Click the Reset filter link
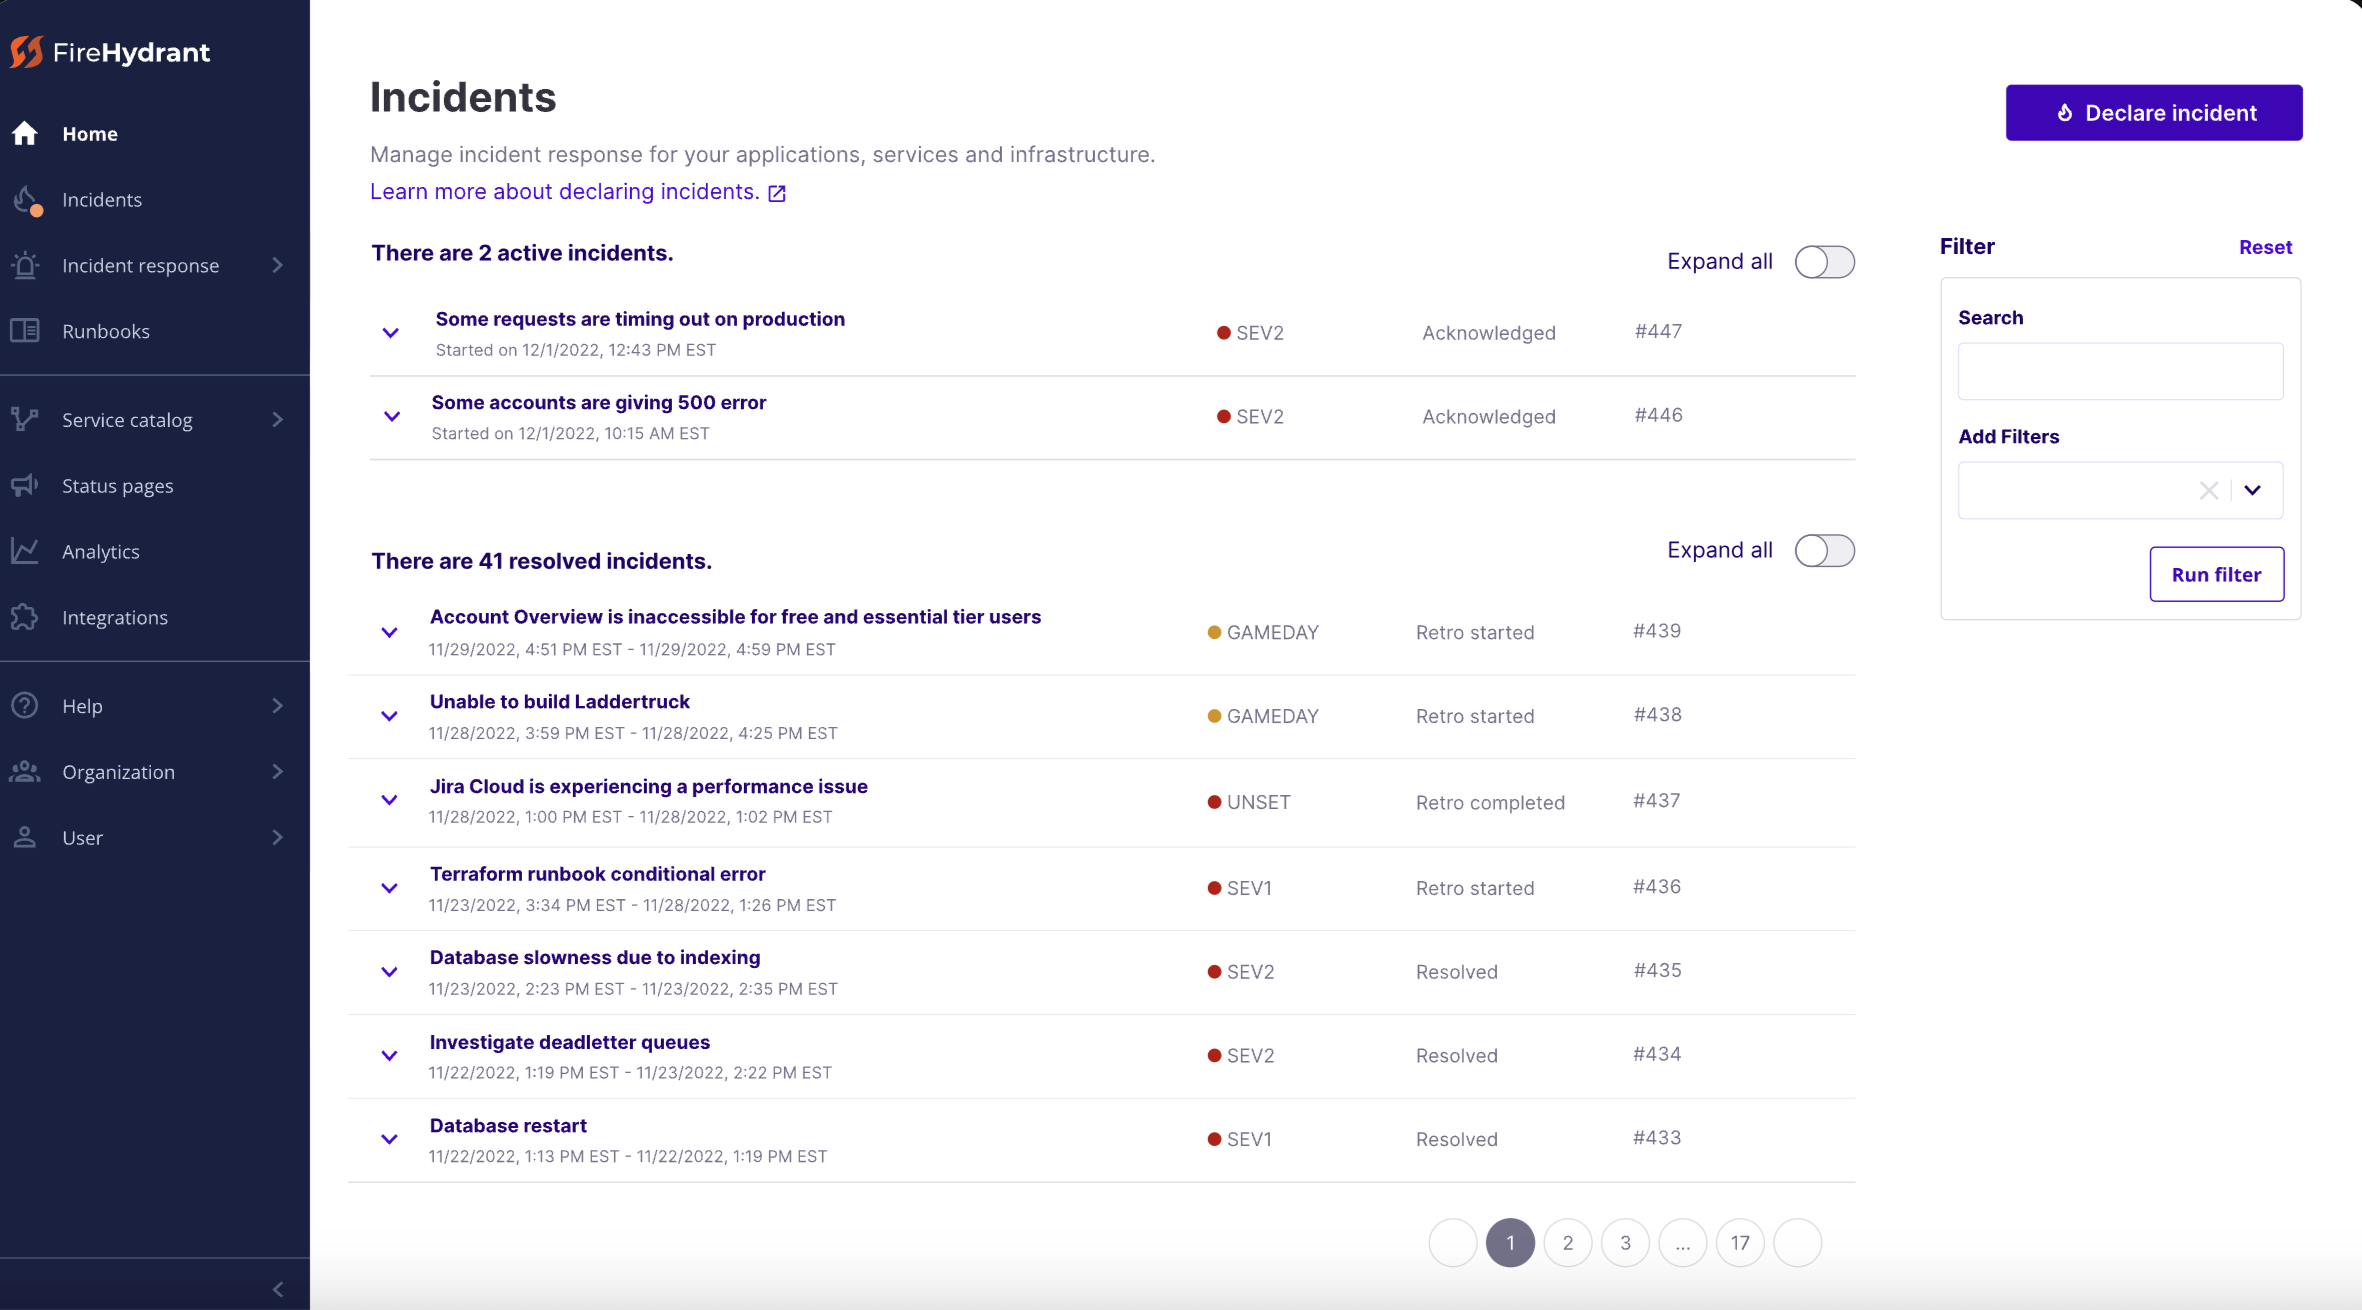 [x=2265, y=247]
